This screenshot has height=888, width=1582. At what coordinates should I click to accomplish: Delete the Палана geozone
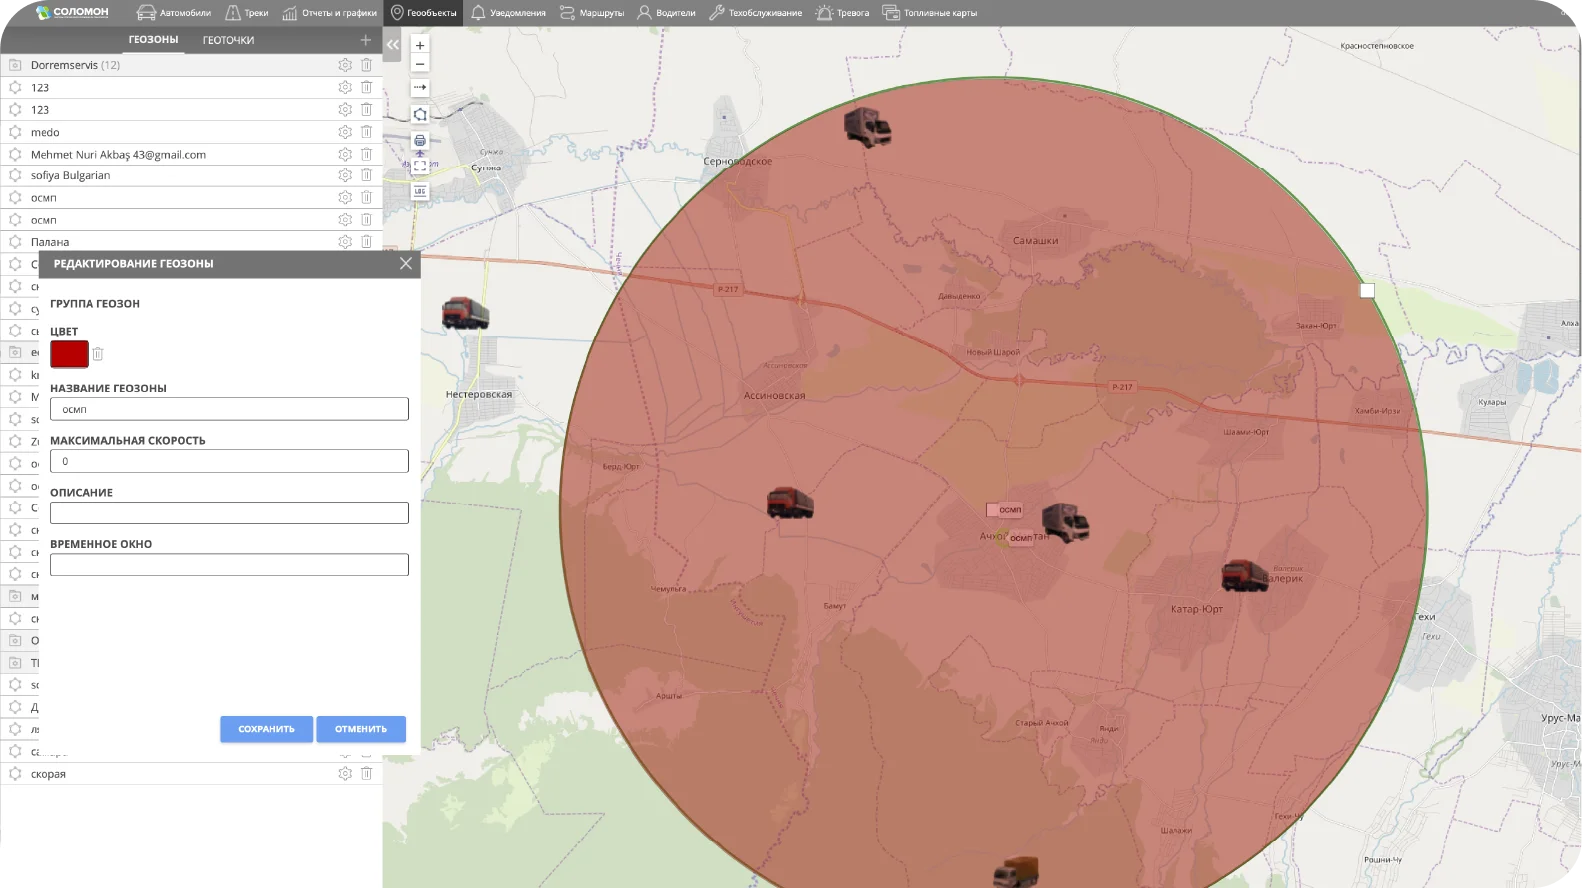(x=366, y=242)
